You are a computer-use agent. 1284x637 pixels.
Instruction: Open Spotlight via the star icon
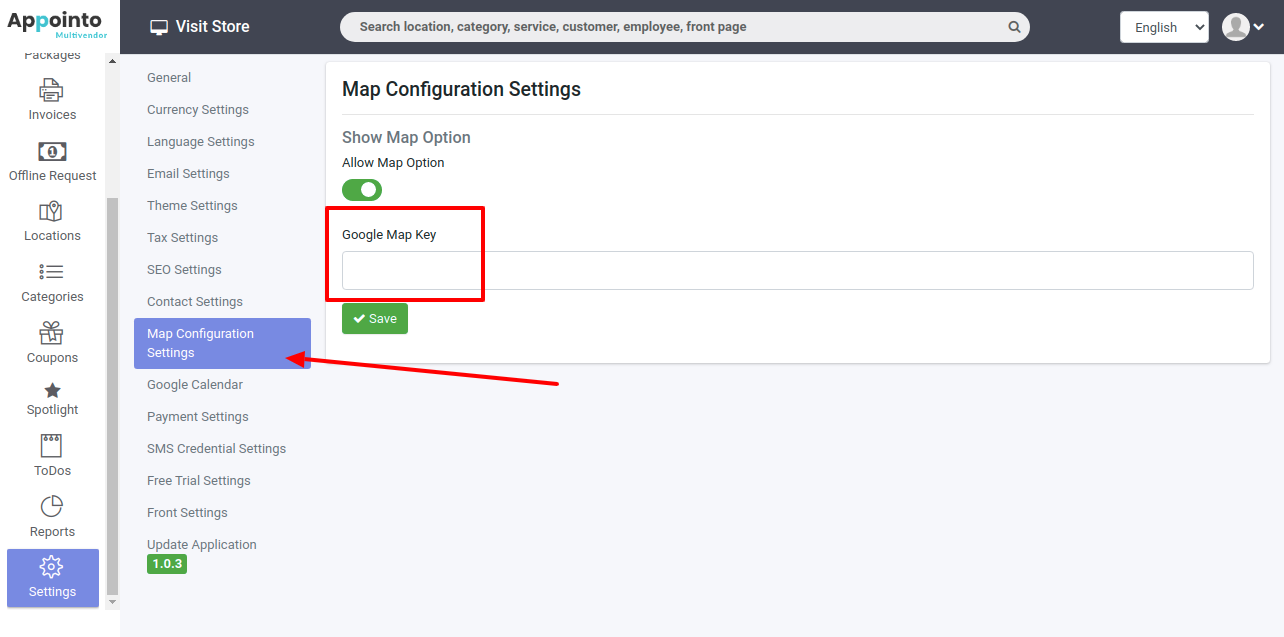(52, 390)
